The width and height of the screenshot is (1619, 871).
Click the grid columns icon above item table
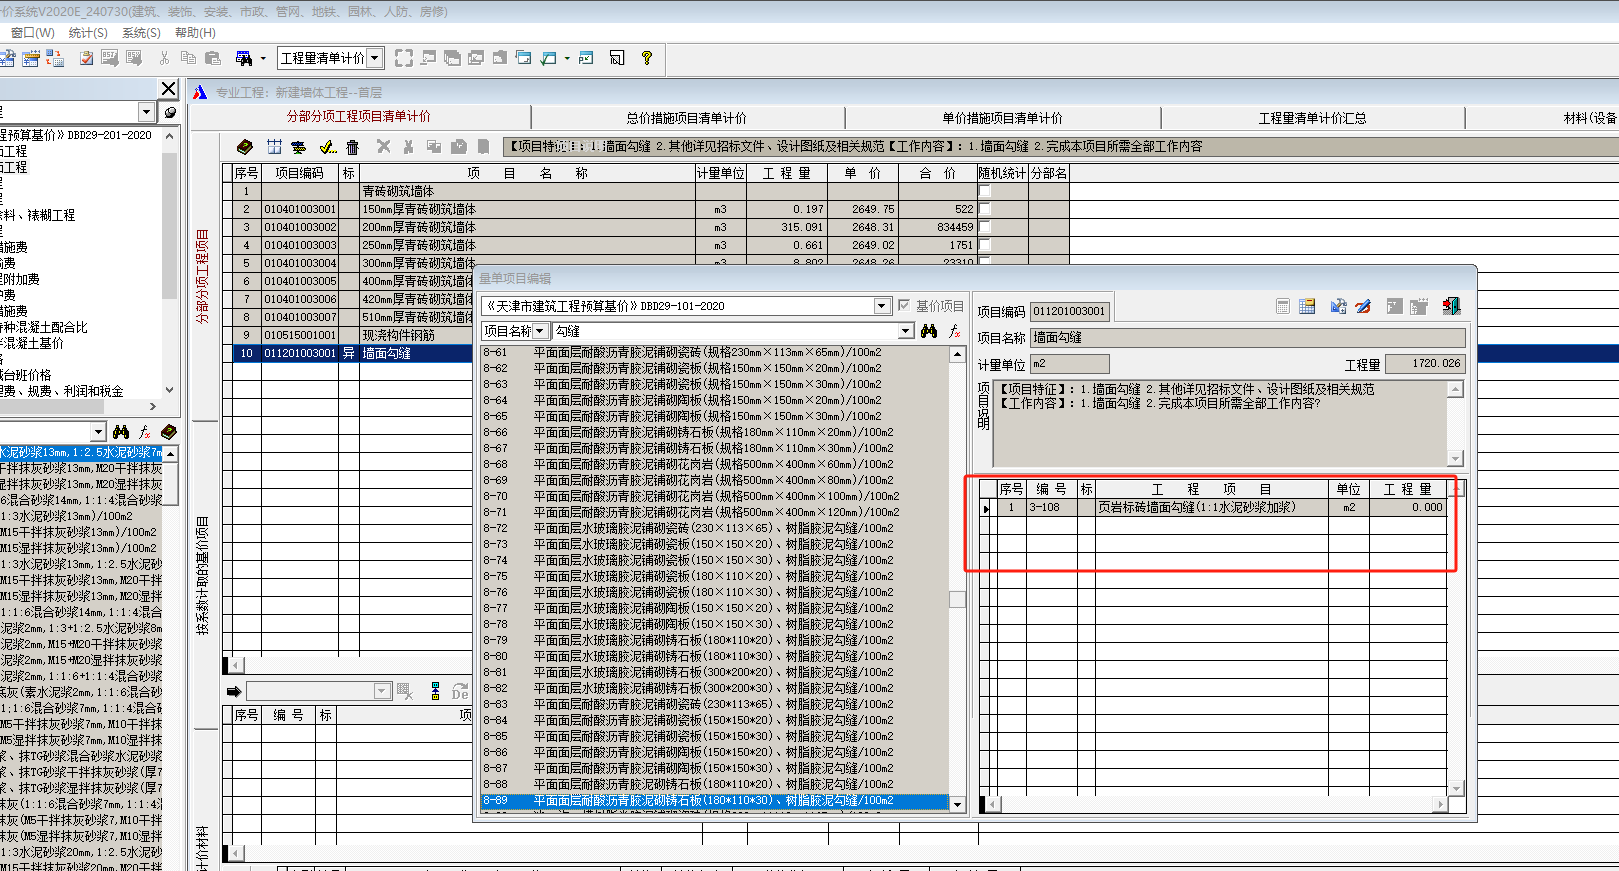coord(274,147)
